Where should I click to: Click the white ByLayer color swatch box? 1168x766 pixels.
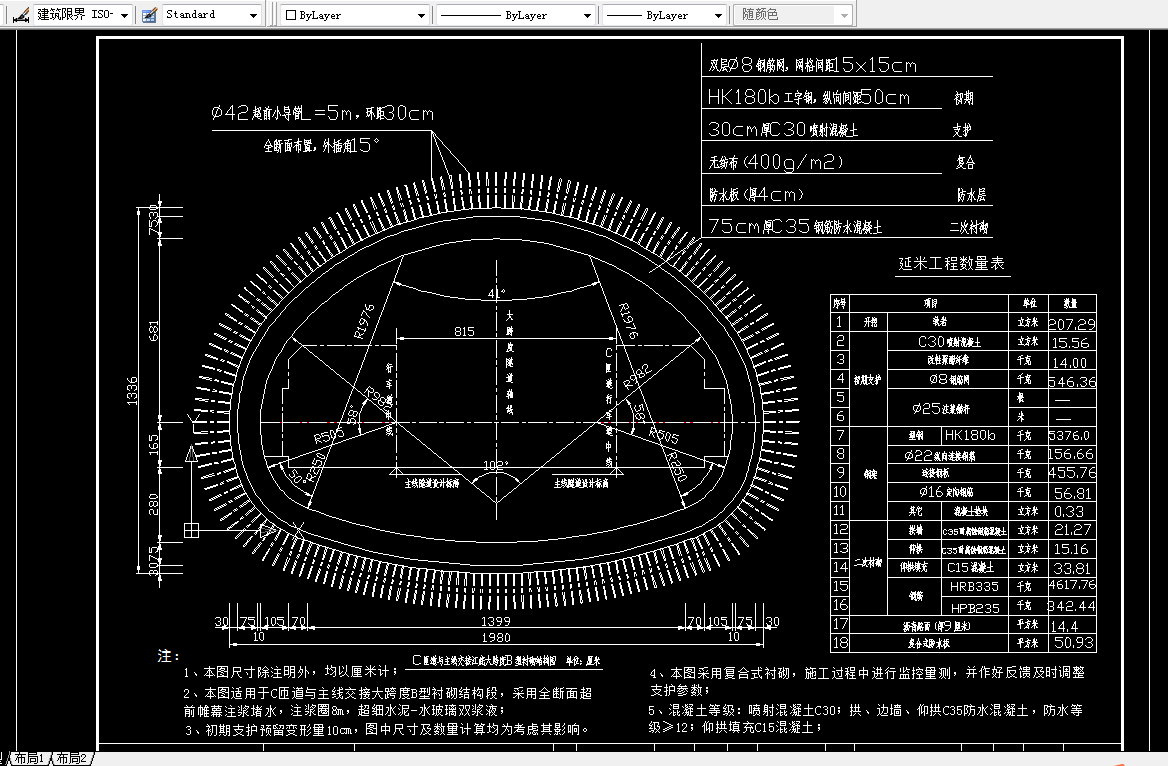click(x=291, y=15)
